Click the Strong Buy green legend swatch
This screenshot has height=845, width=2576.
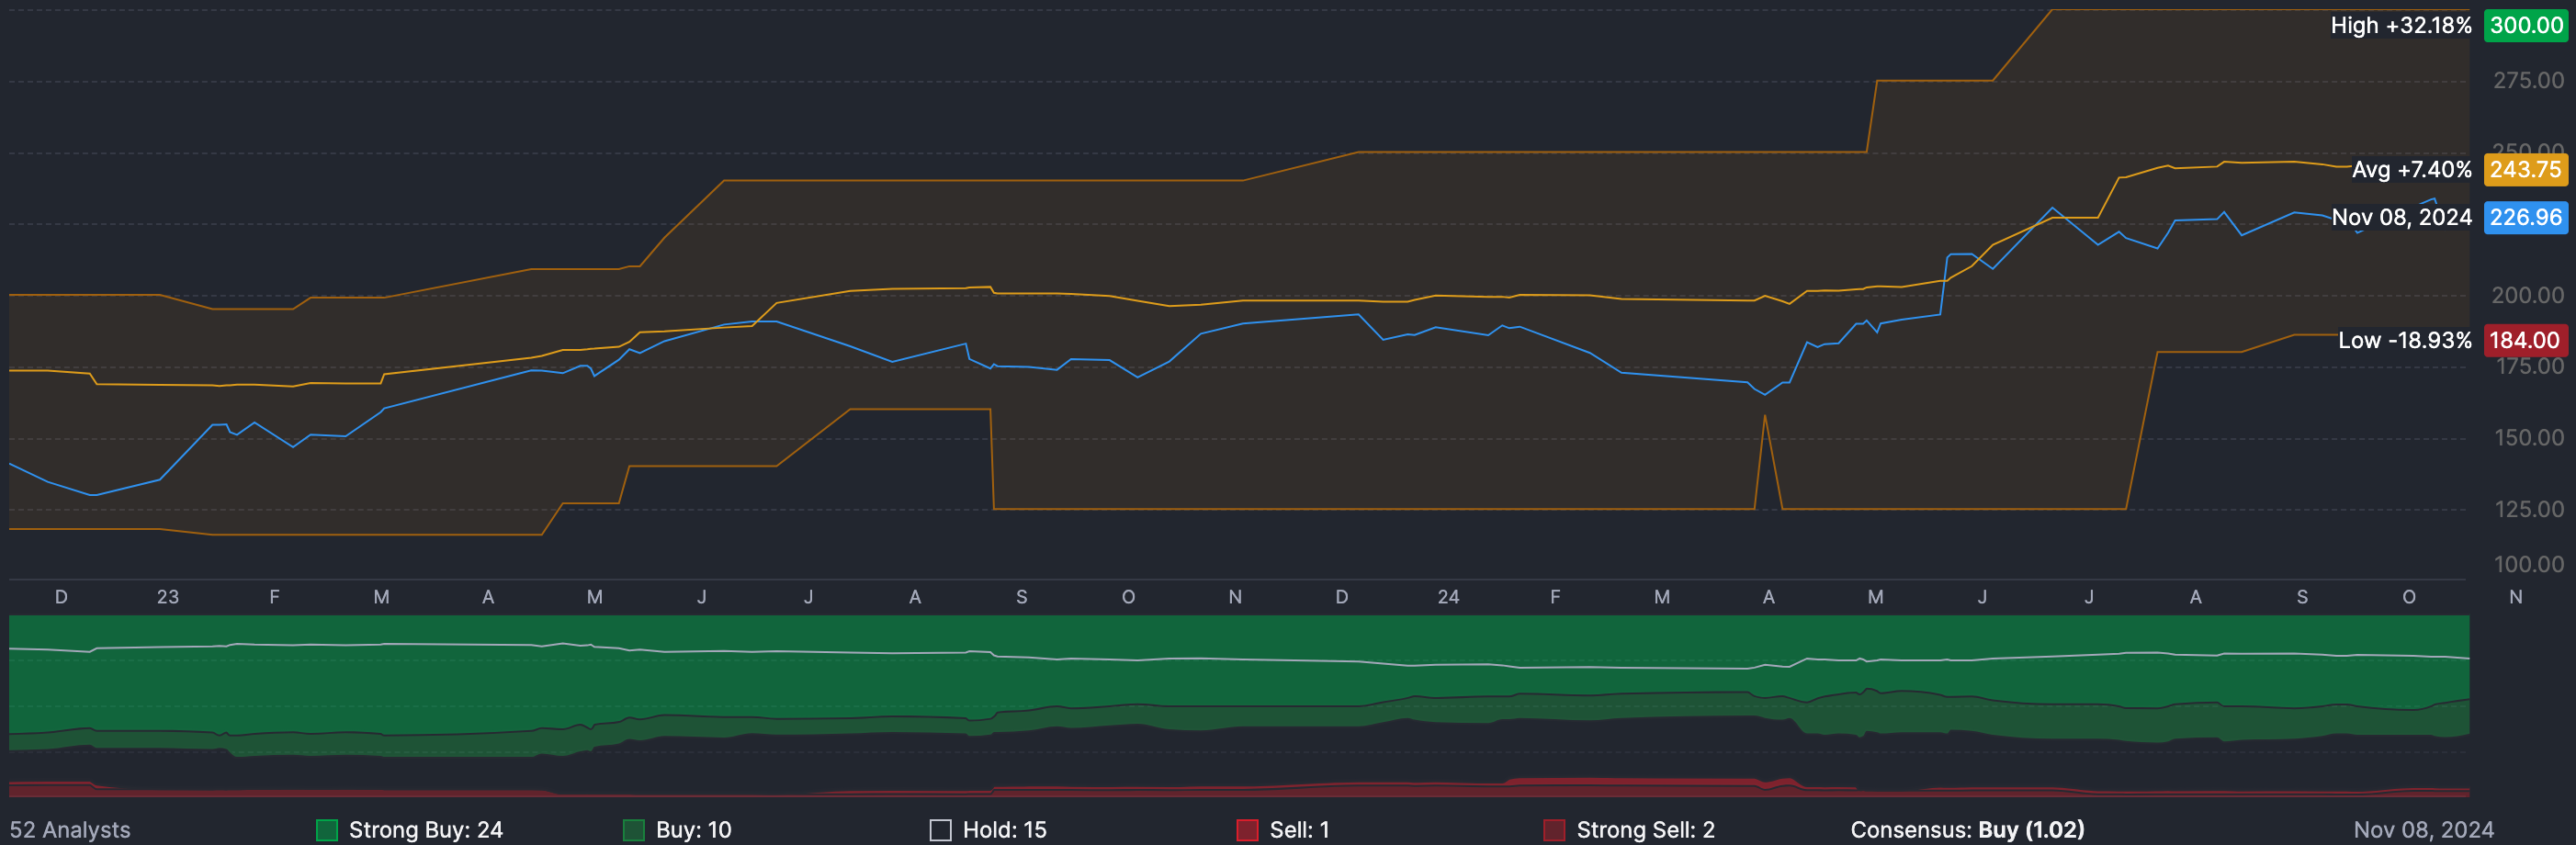click(326, 830)
